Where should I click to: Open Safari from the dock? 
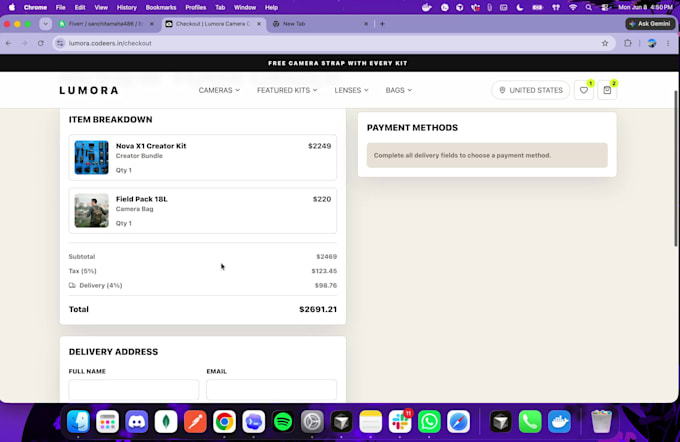[458, 421]
